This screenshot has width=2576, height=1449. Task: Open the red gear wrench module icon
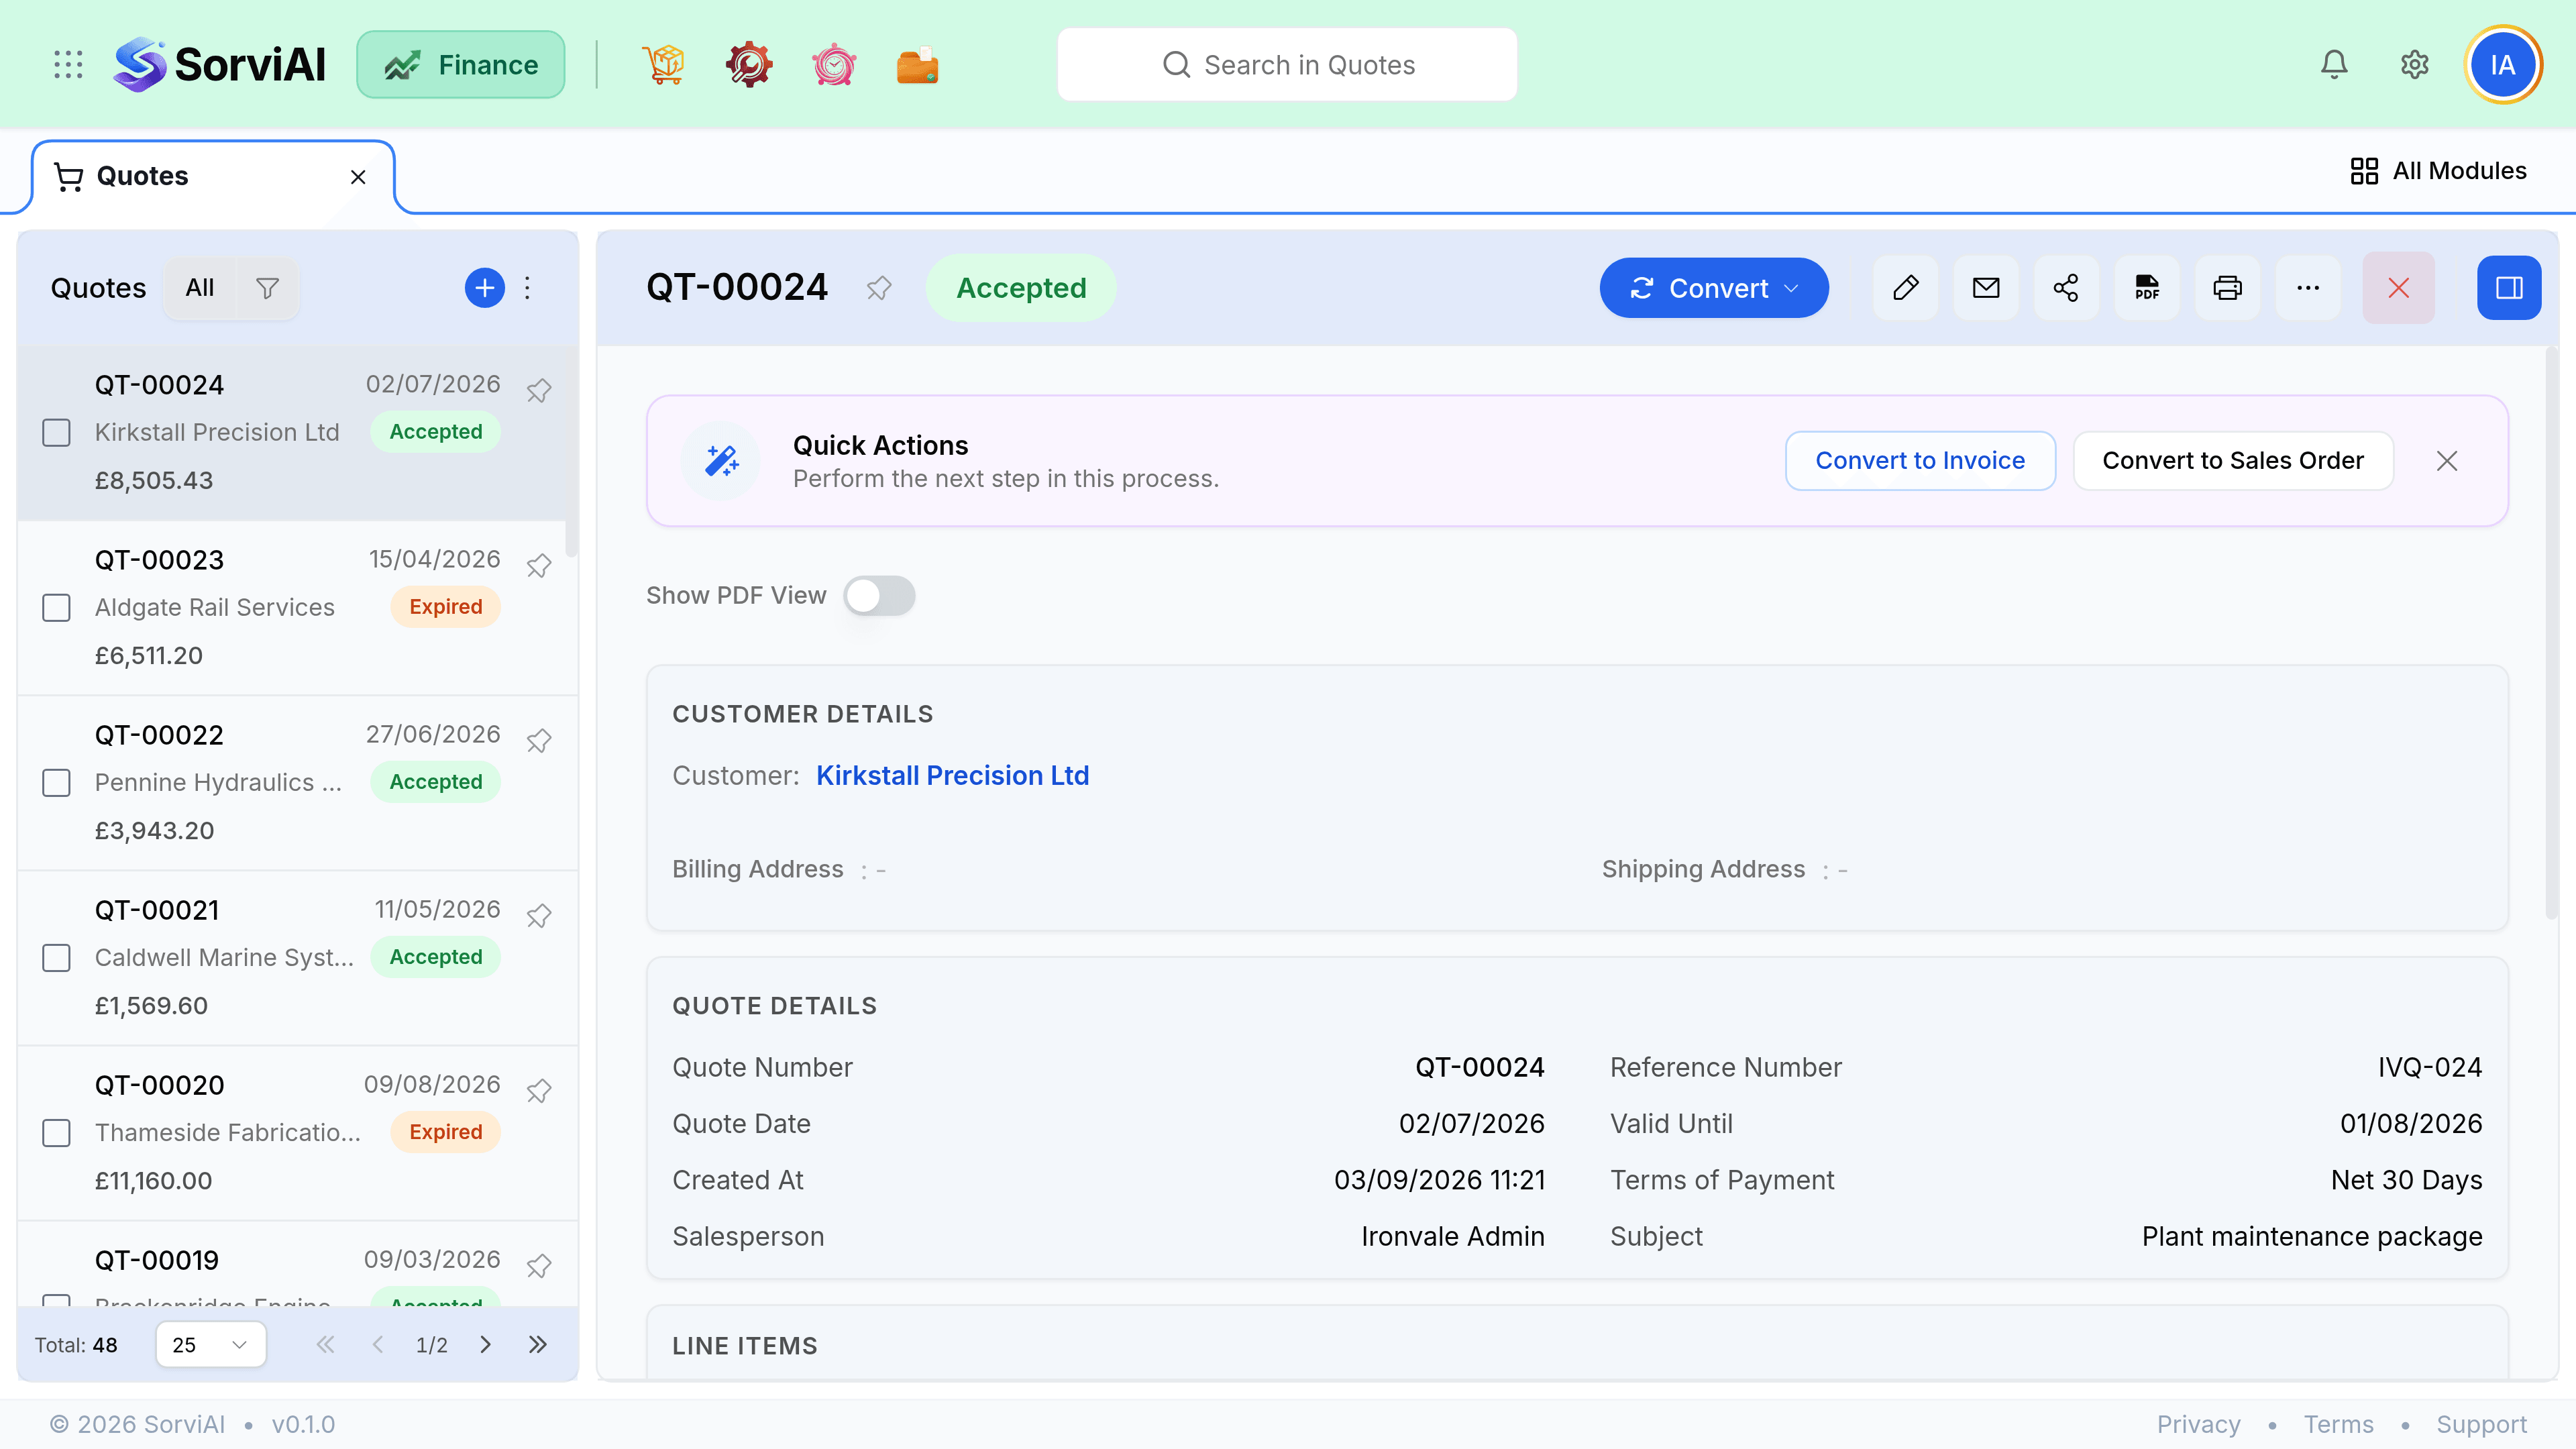(x=749, y=65)
